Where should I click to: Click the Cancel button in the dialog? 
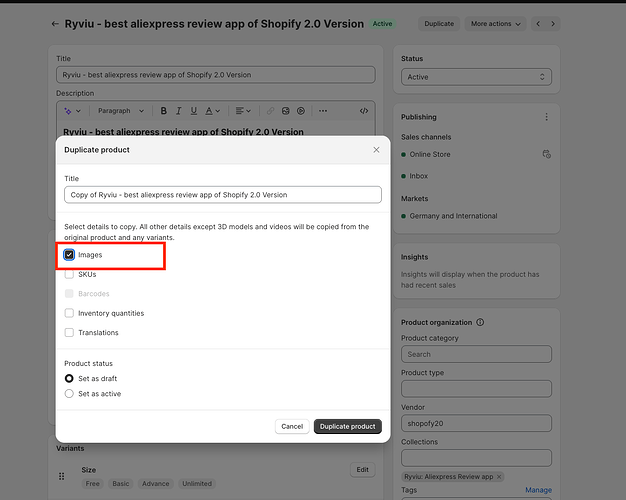point(291,426)
